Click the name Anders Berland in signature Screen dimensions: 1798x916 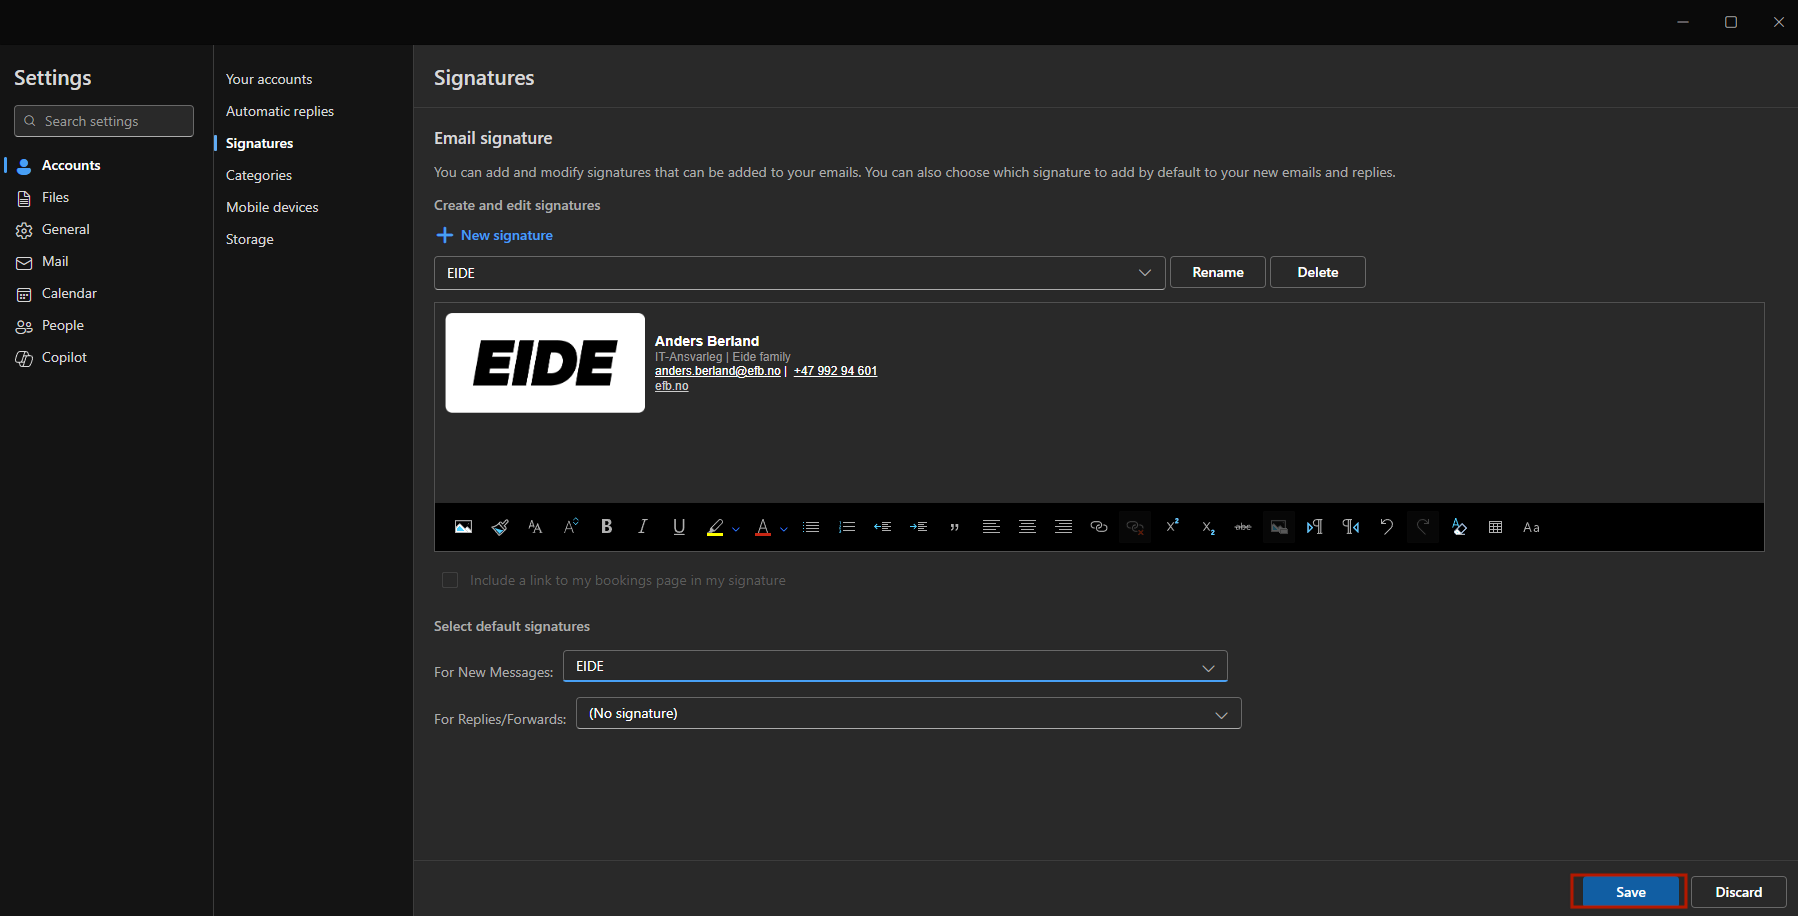(707, 341)
